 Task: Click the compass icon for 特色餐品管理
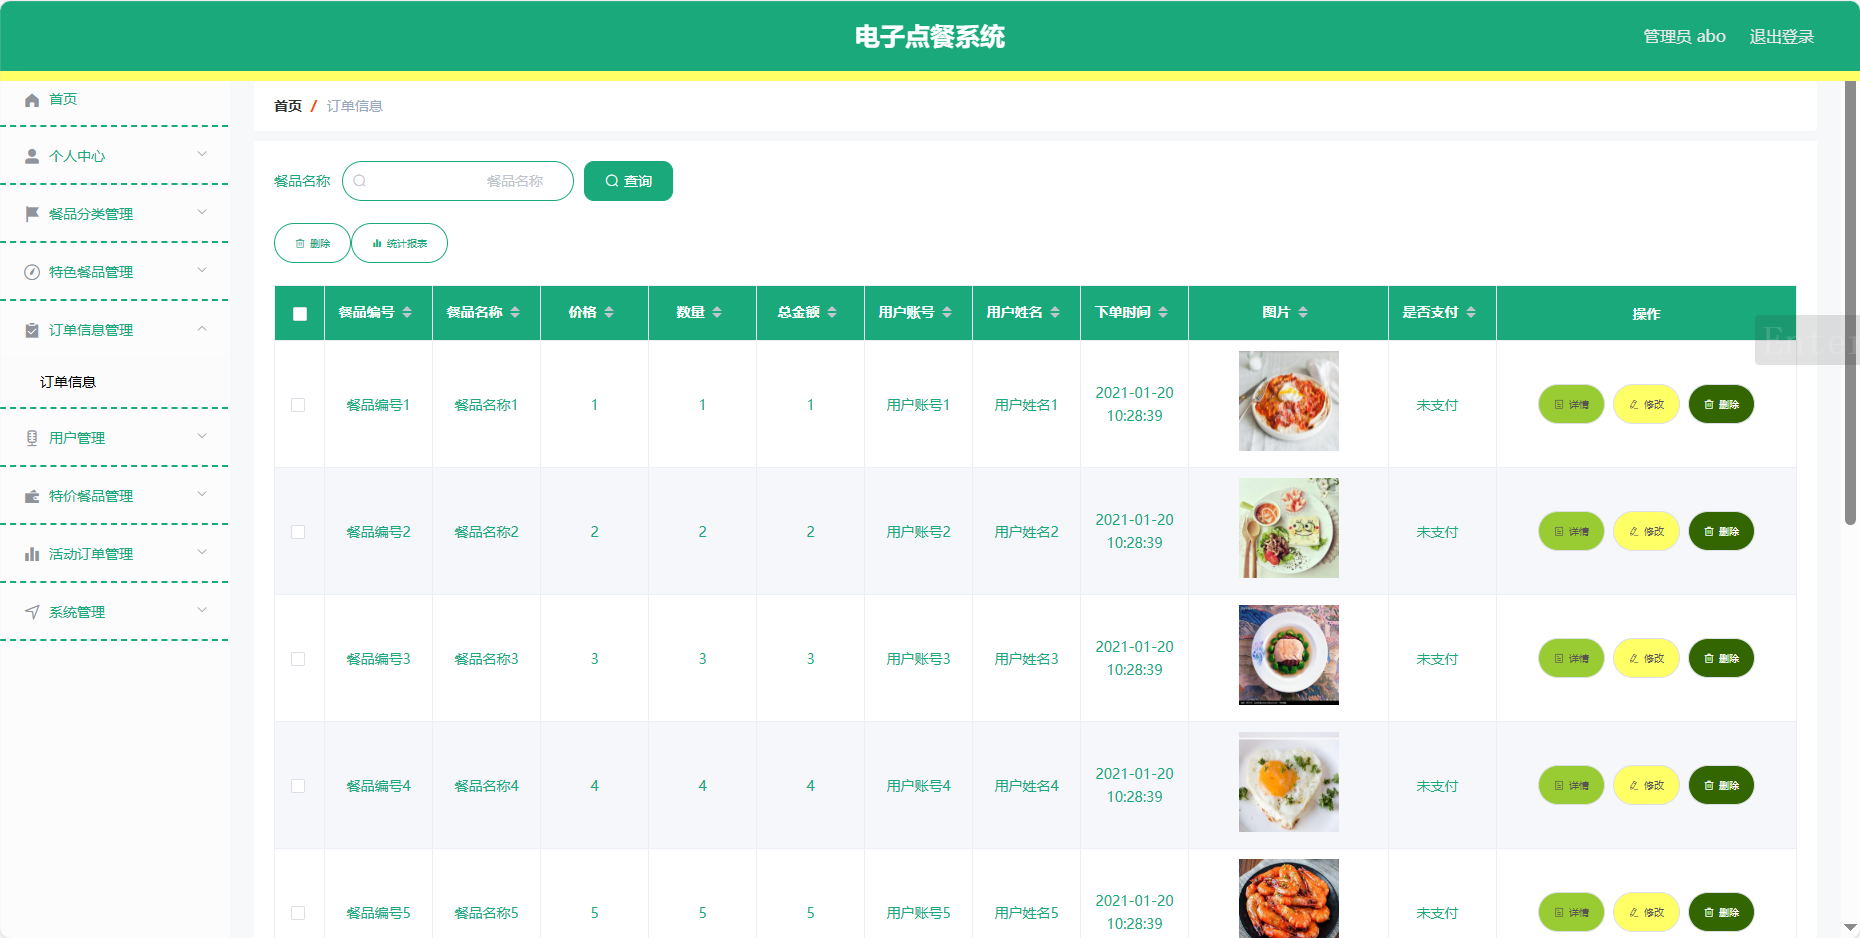(x=32, y=272)
